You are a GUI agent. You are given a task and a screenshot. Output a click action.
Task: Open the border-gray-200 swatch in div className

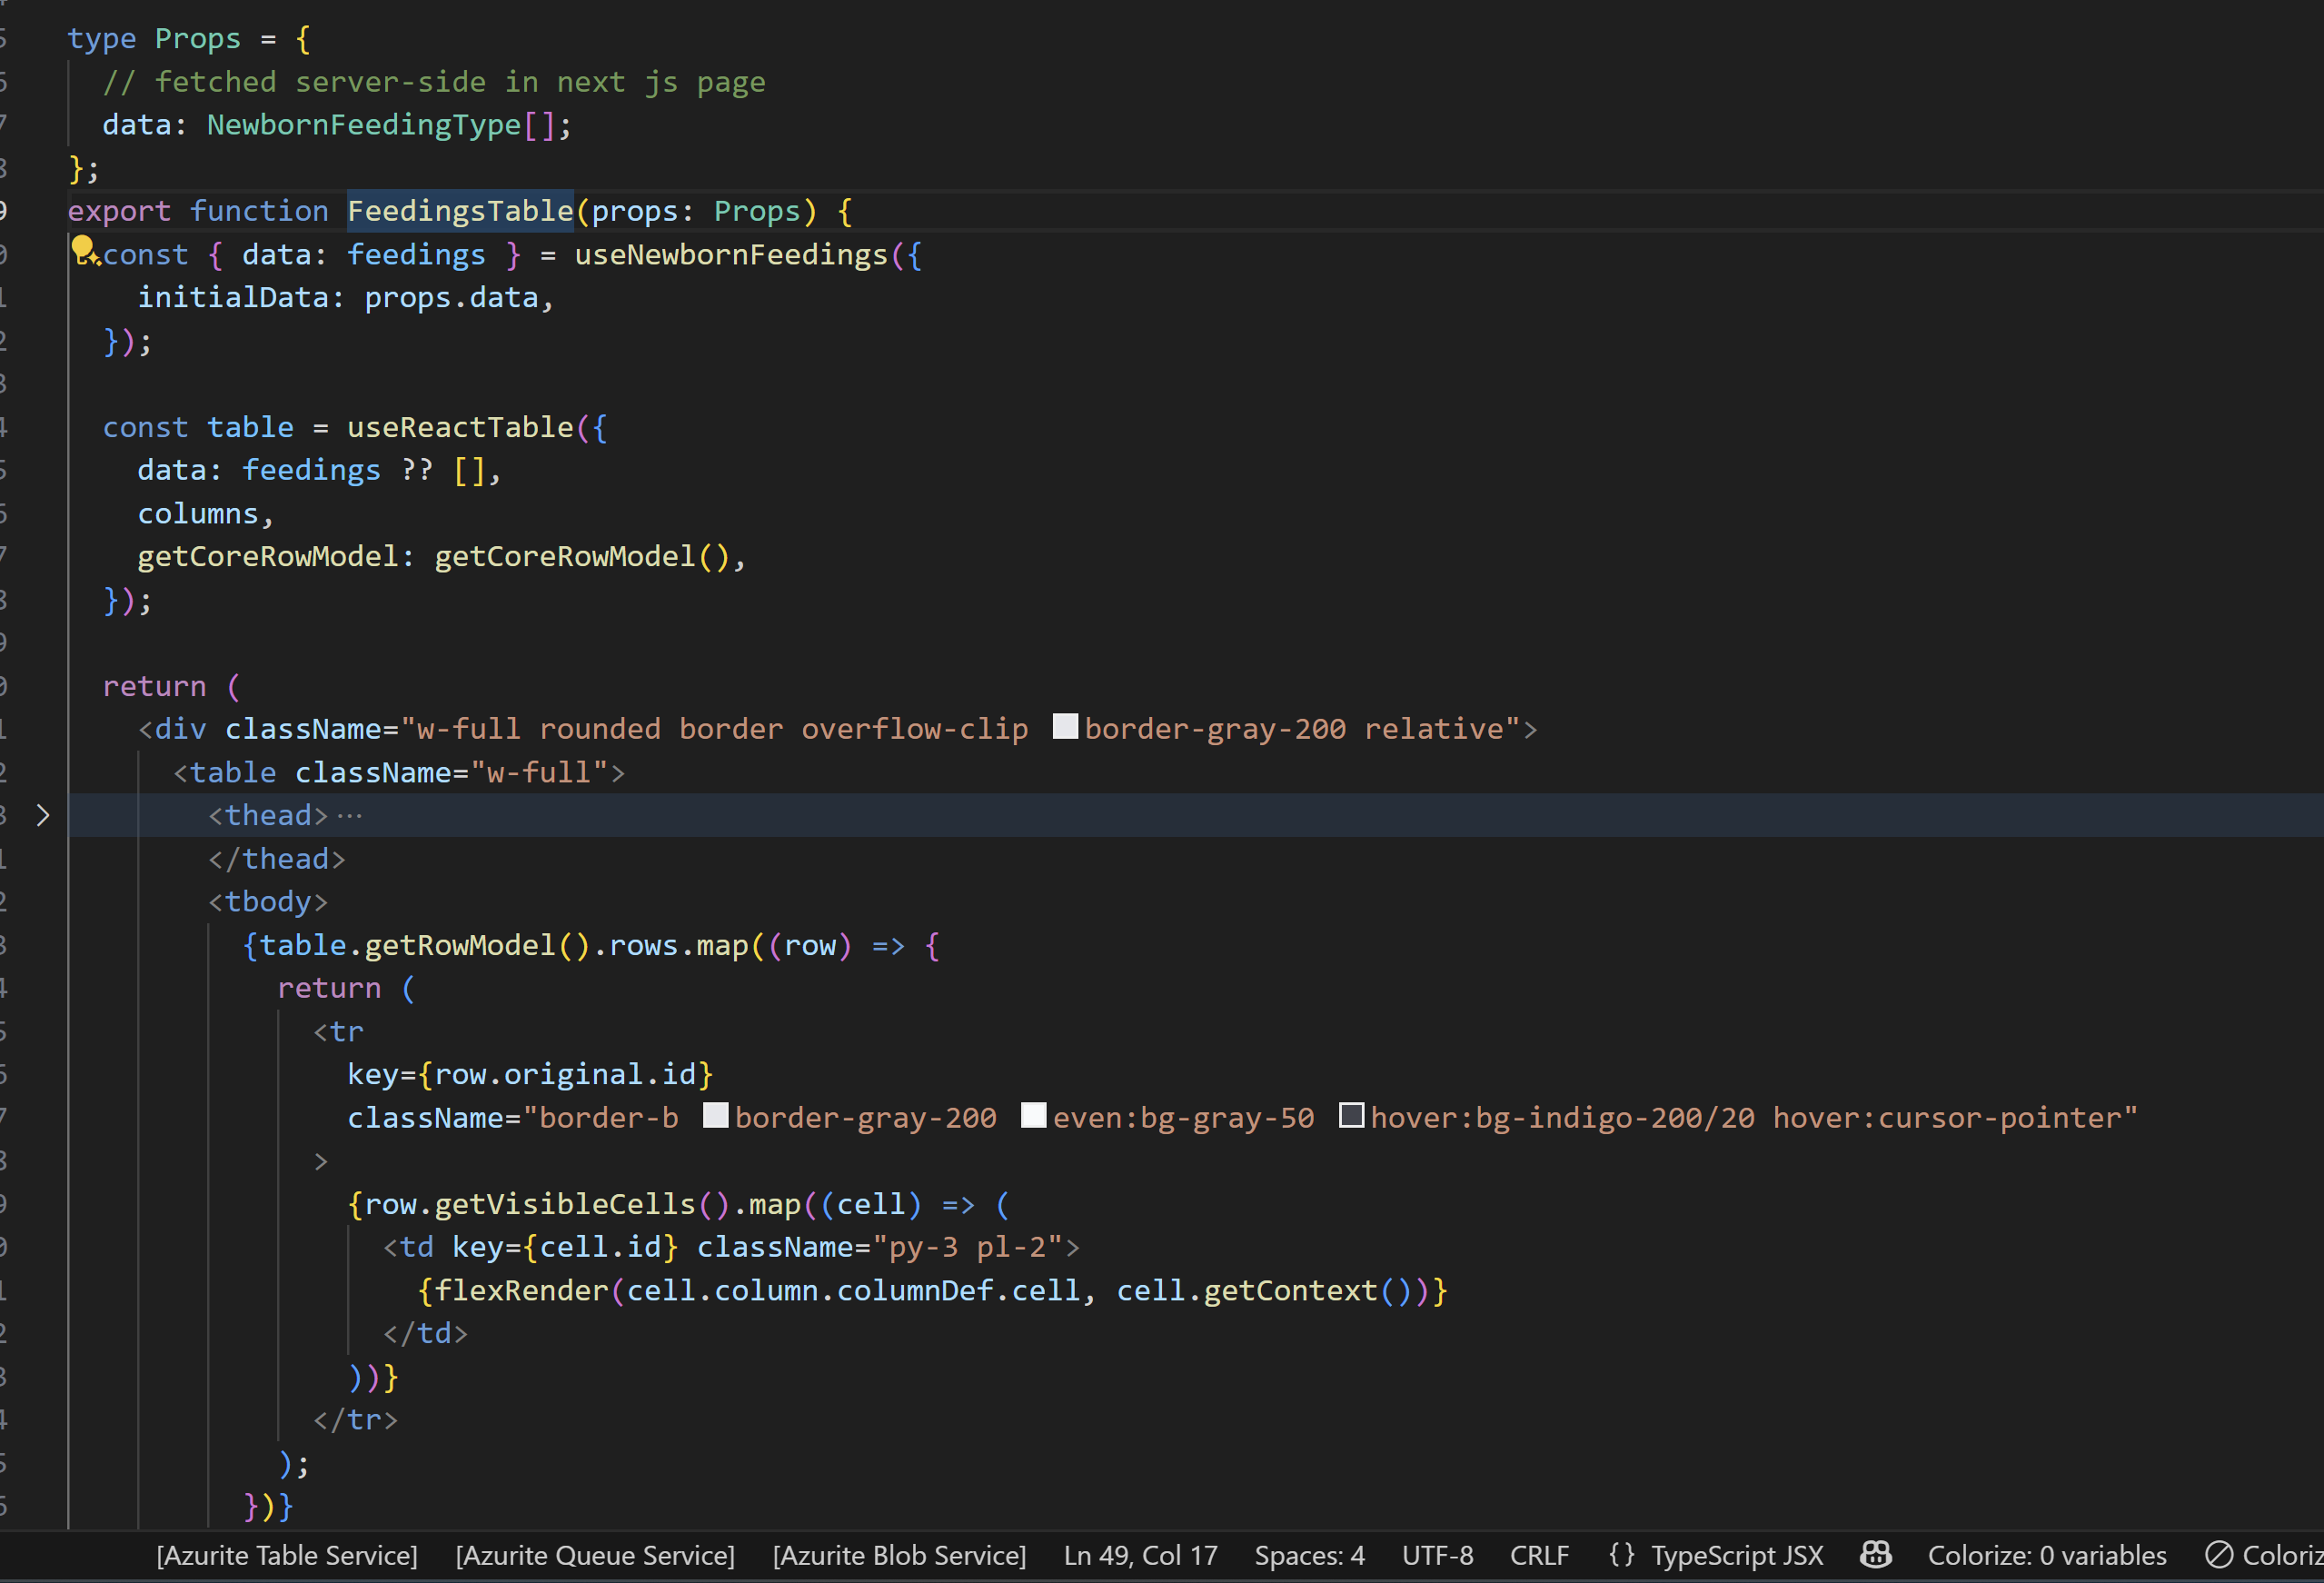(x=1065, y=727)
